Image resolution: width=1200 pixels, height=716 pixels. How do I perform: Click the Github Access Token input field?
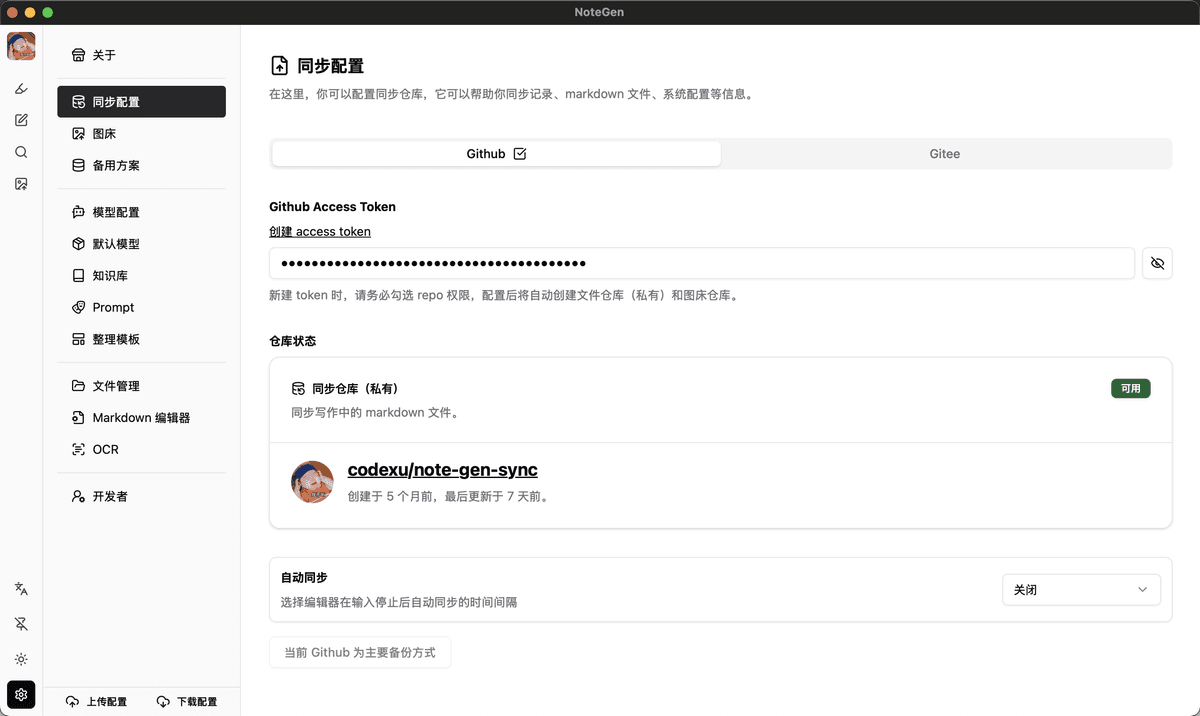point(701,263)
